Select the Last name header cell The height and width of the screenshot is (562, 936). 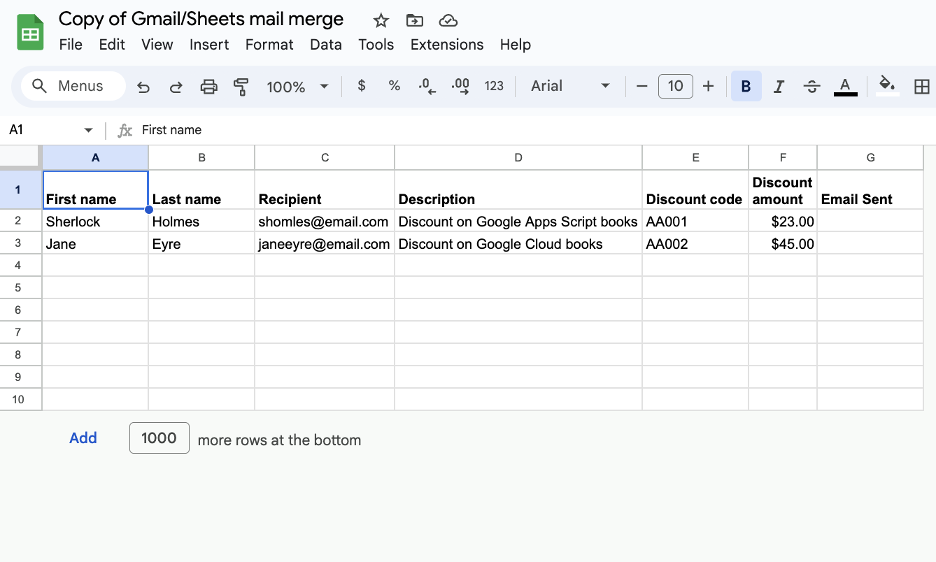[x=201, y=190]
